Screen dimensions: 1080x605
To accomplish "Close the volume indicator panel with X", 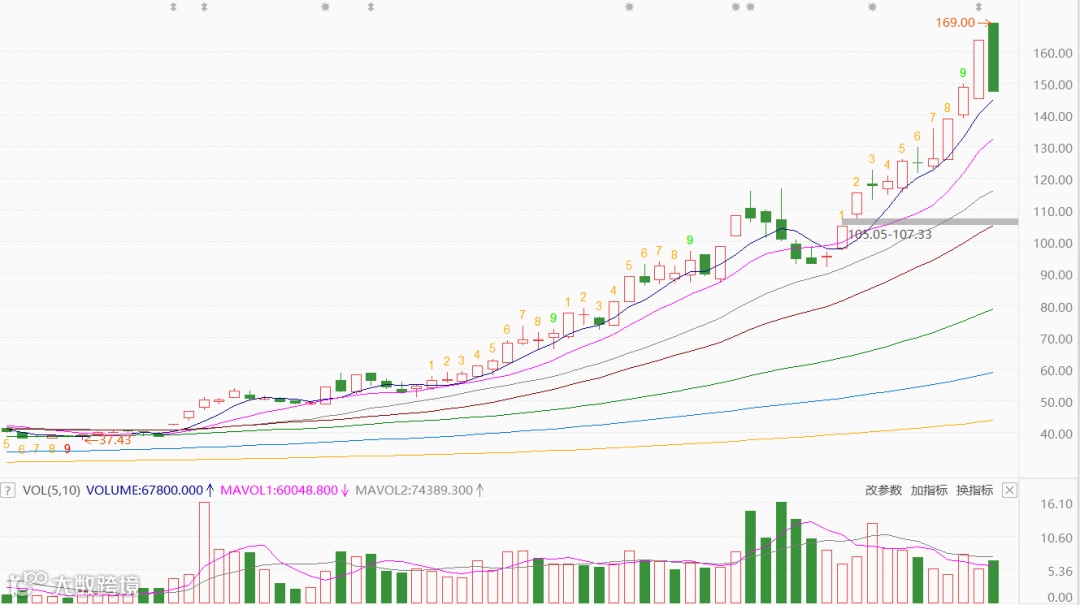I will pyautogui.click(x=1009, y=490).
